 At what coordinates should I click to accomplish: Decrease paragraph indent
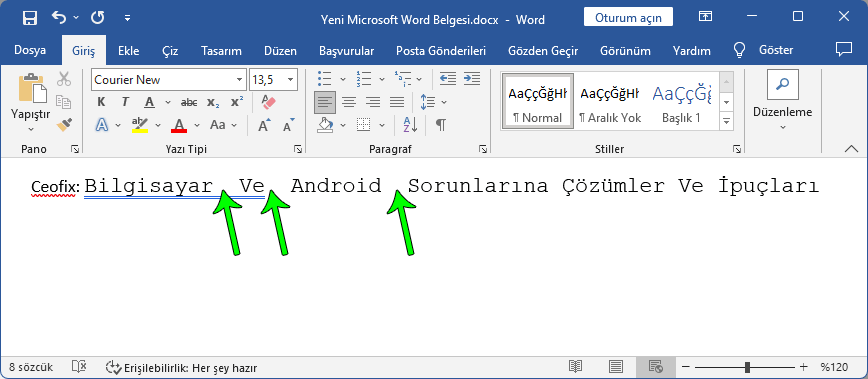[448, 79]
